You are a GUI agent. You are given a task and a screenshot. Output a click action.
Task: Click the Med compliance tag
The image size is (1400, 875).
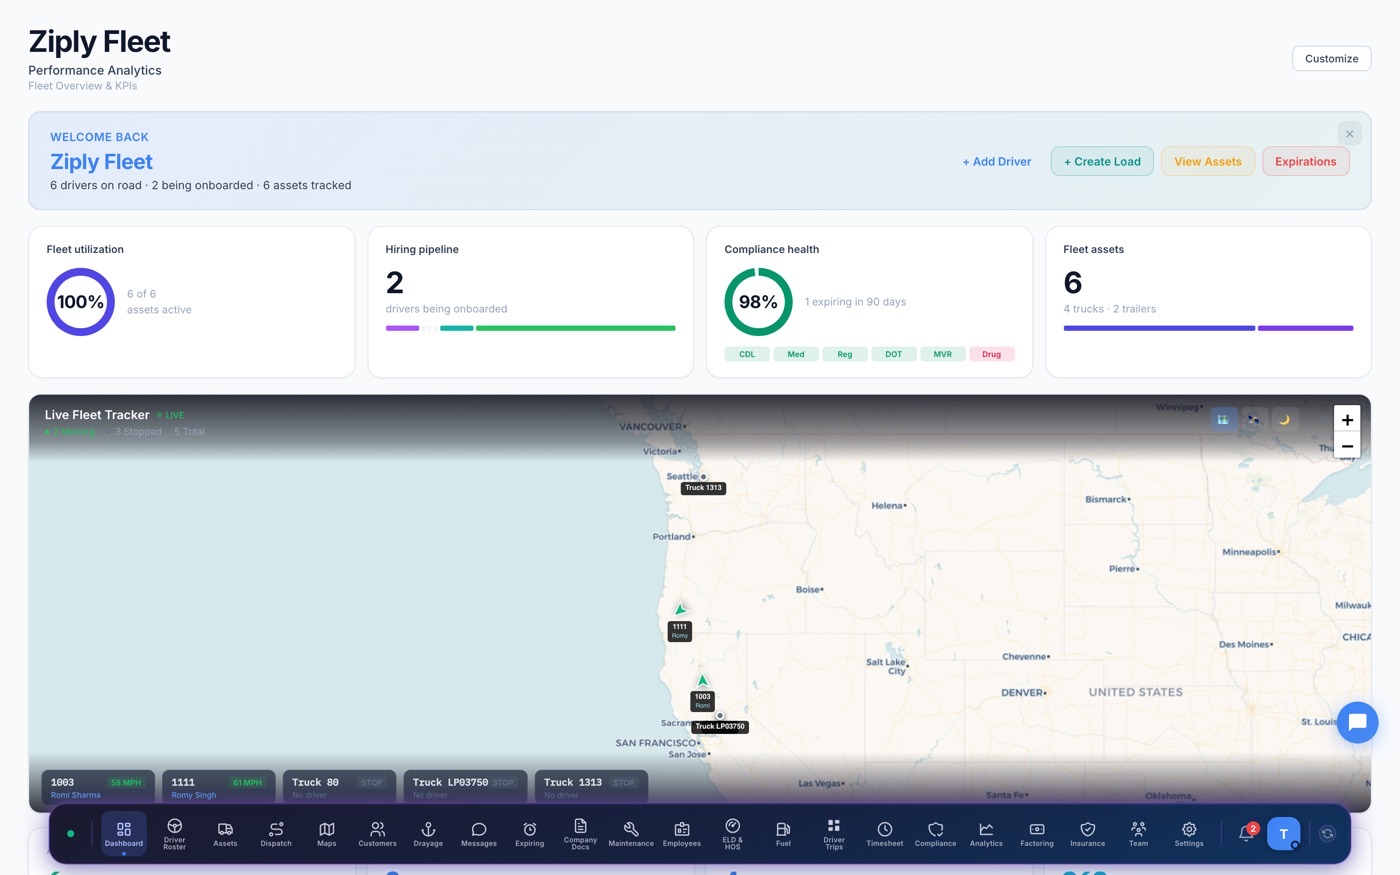(x=796, y=354)
